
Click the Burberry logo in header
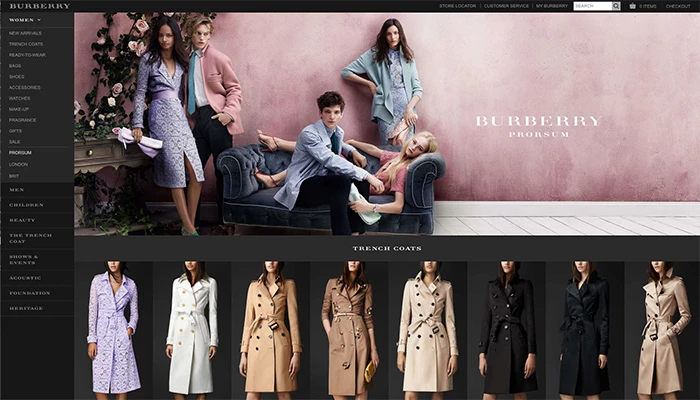(x=40, y=6)
